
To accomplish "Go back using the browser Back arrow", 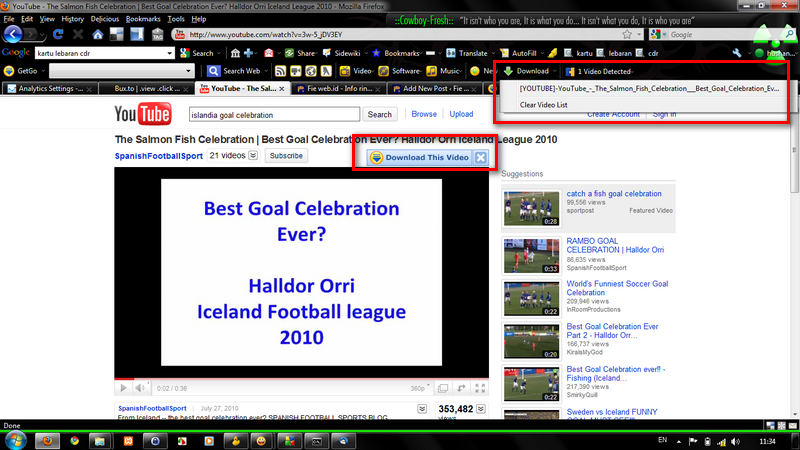I will tap(12, 34).
